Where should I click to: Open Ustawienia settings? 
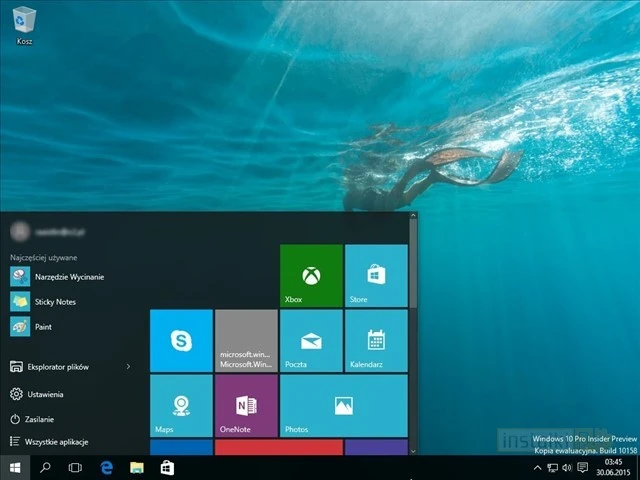(x=45, y=394)
